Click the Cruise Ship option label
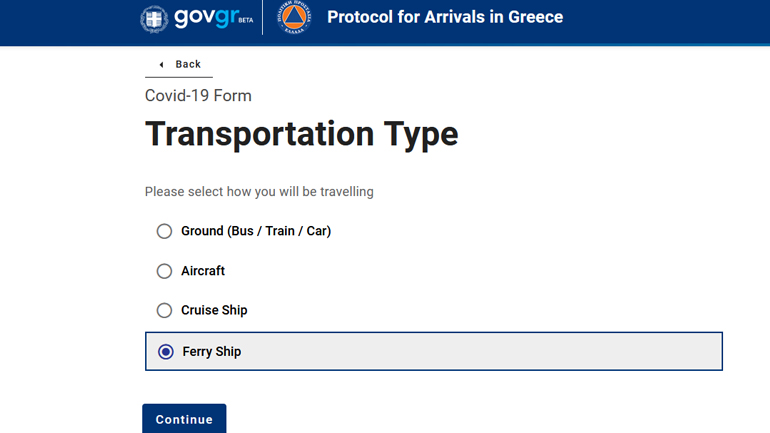 click(214, 310)
